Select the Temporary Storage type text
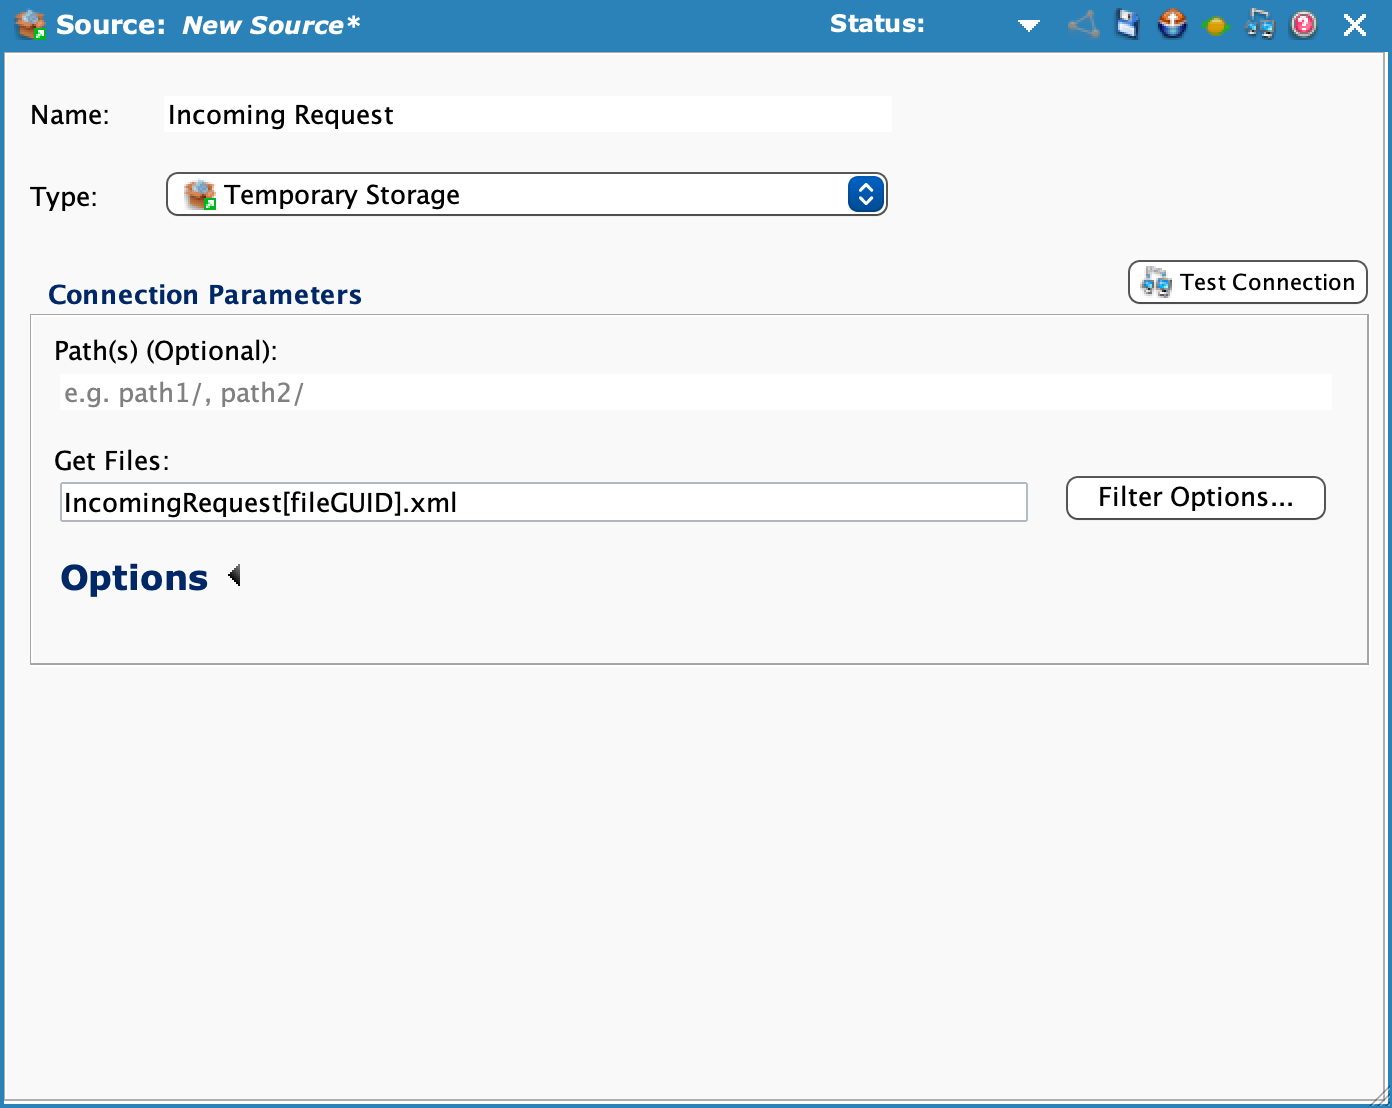This screenshot has width=1392, height=1108. [x=342, y=195]
